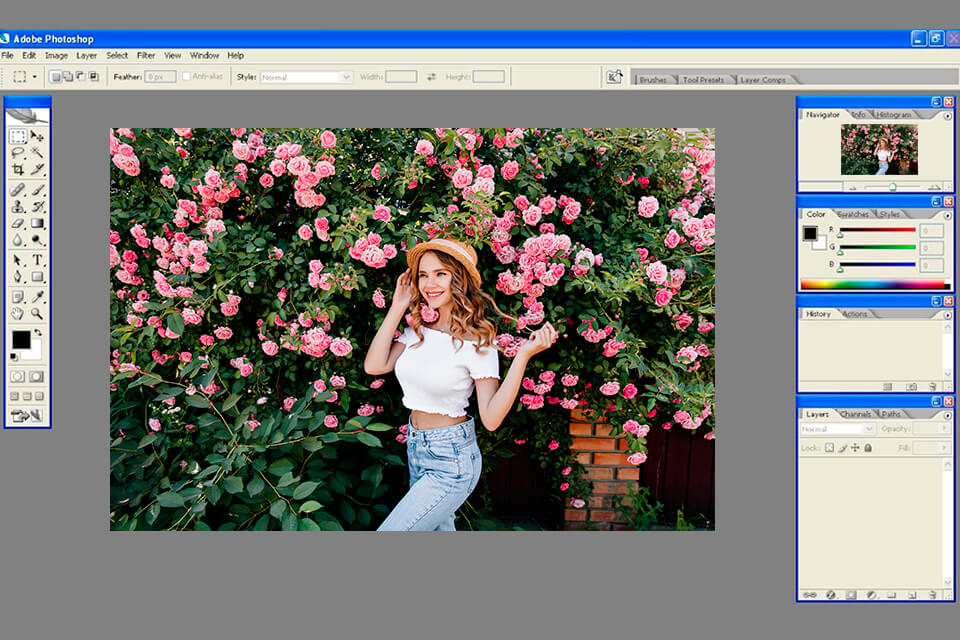
Task: Click the foreground color swatch in toolbox
Action: [x=20, y=340]
